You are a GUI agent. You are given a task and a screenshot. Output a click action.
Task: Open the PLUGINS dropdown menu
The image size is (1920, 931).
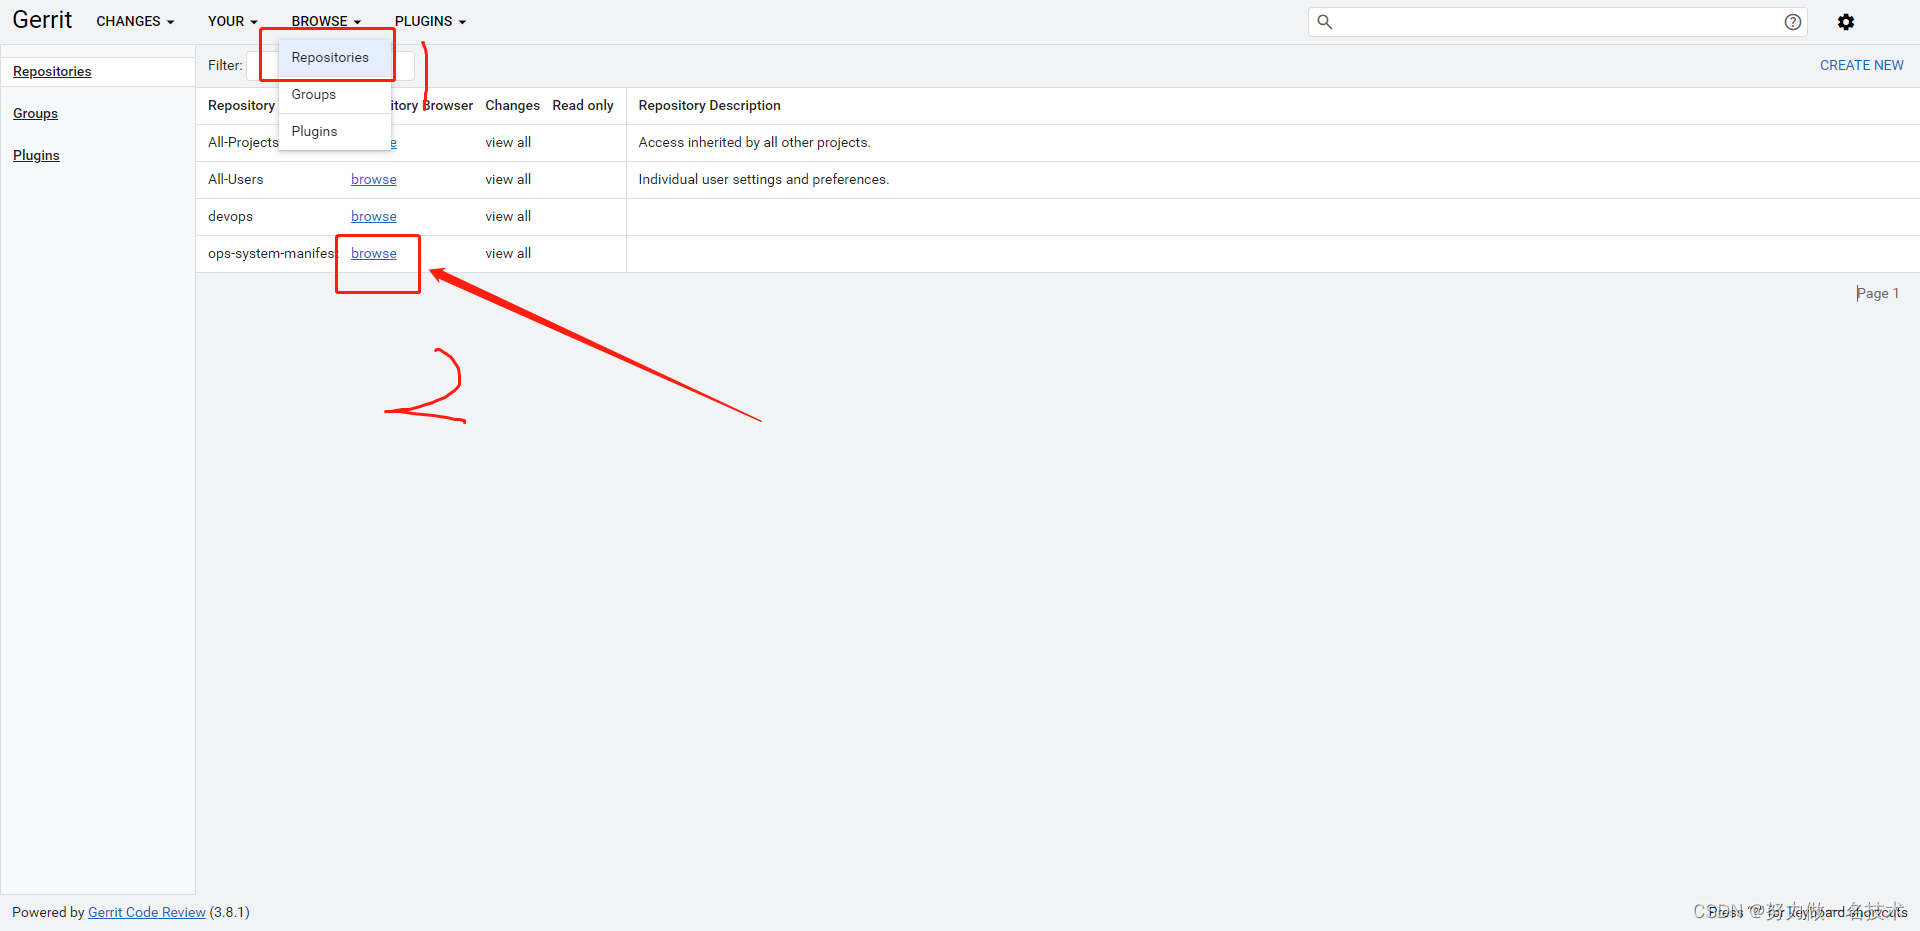coord(430,21)
